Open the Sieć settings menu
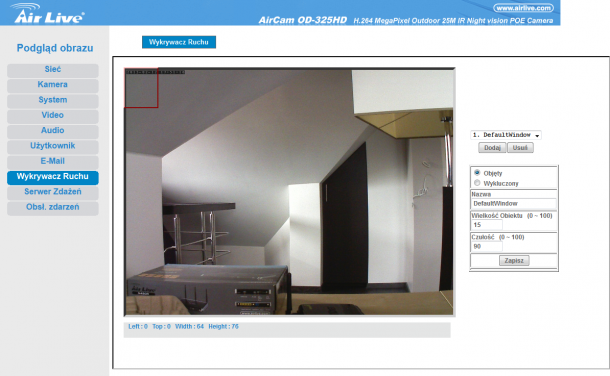Image resolution: width=610 pixels, height=376 pixels. pyautogui.click(x=53, y=70)
